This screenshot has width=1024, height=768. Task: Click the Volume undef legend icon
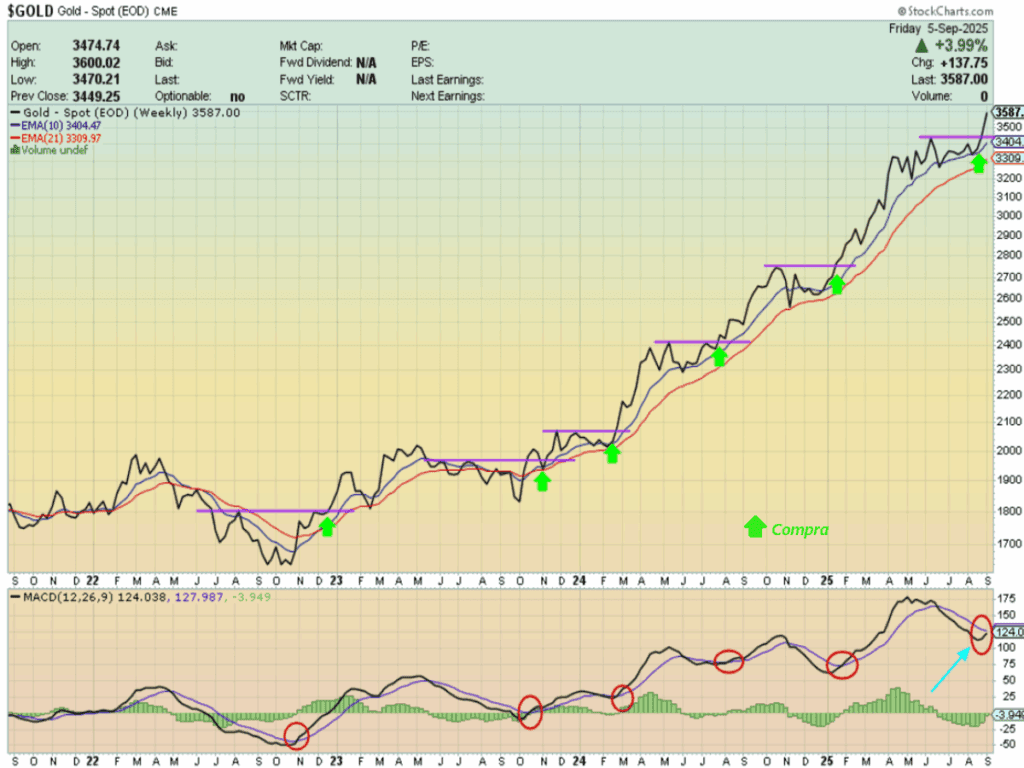point(14,150)
